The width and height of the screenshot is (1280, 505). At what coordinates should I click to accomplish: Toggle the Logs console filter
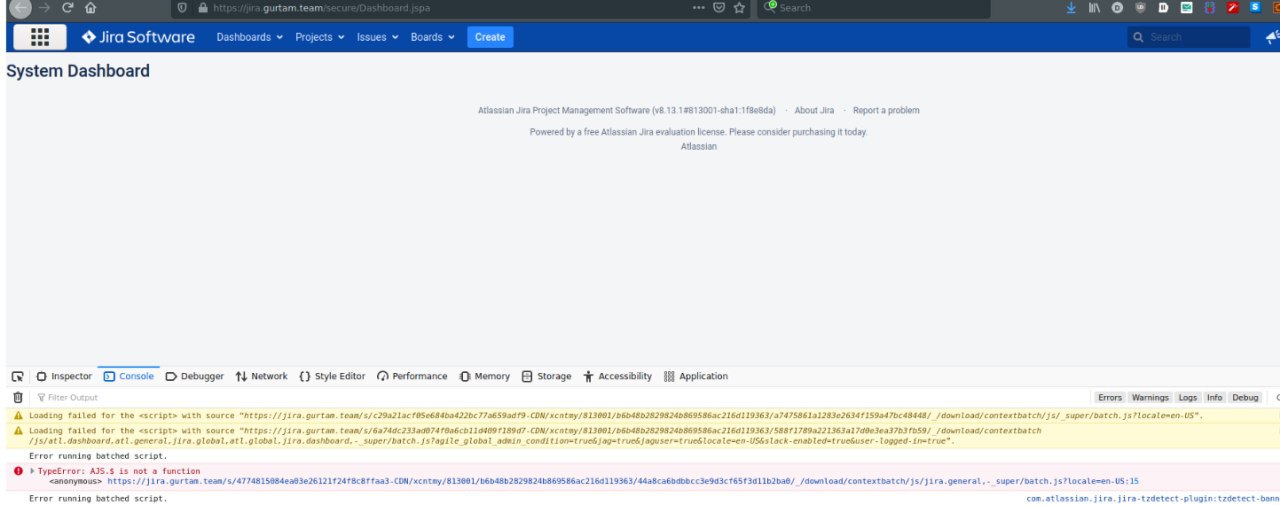coord(1187,397)
